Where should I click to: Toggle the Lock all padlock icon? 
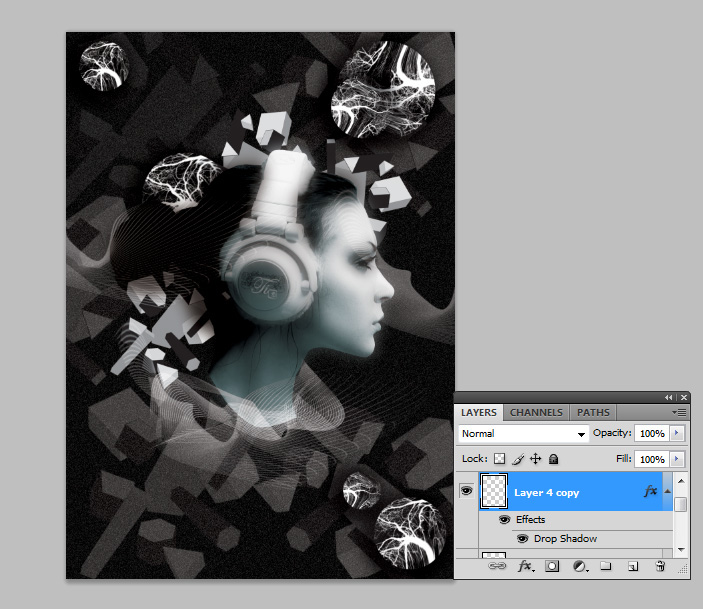coord(554,459)
